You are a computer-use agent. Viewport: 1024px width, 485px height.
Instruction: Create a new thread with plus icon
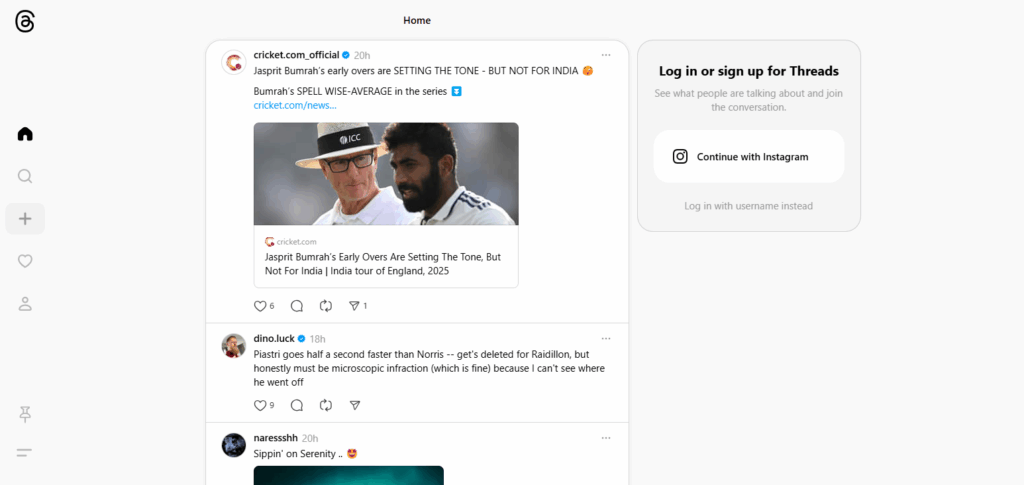[x=25, y=219]
